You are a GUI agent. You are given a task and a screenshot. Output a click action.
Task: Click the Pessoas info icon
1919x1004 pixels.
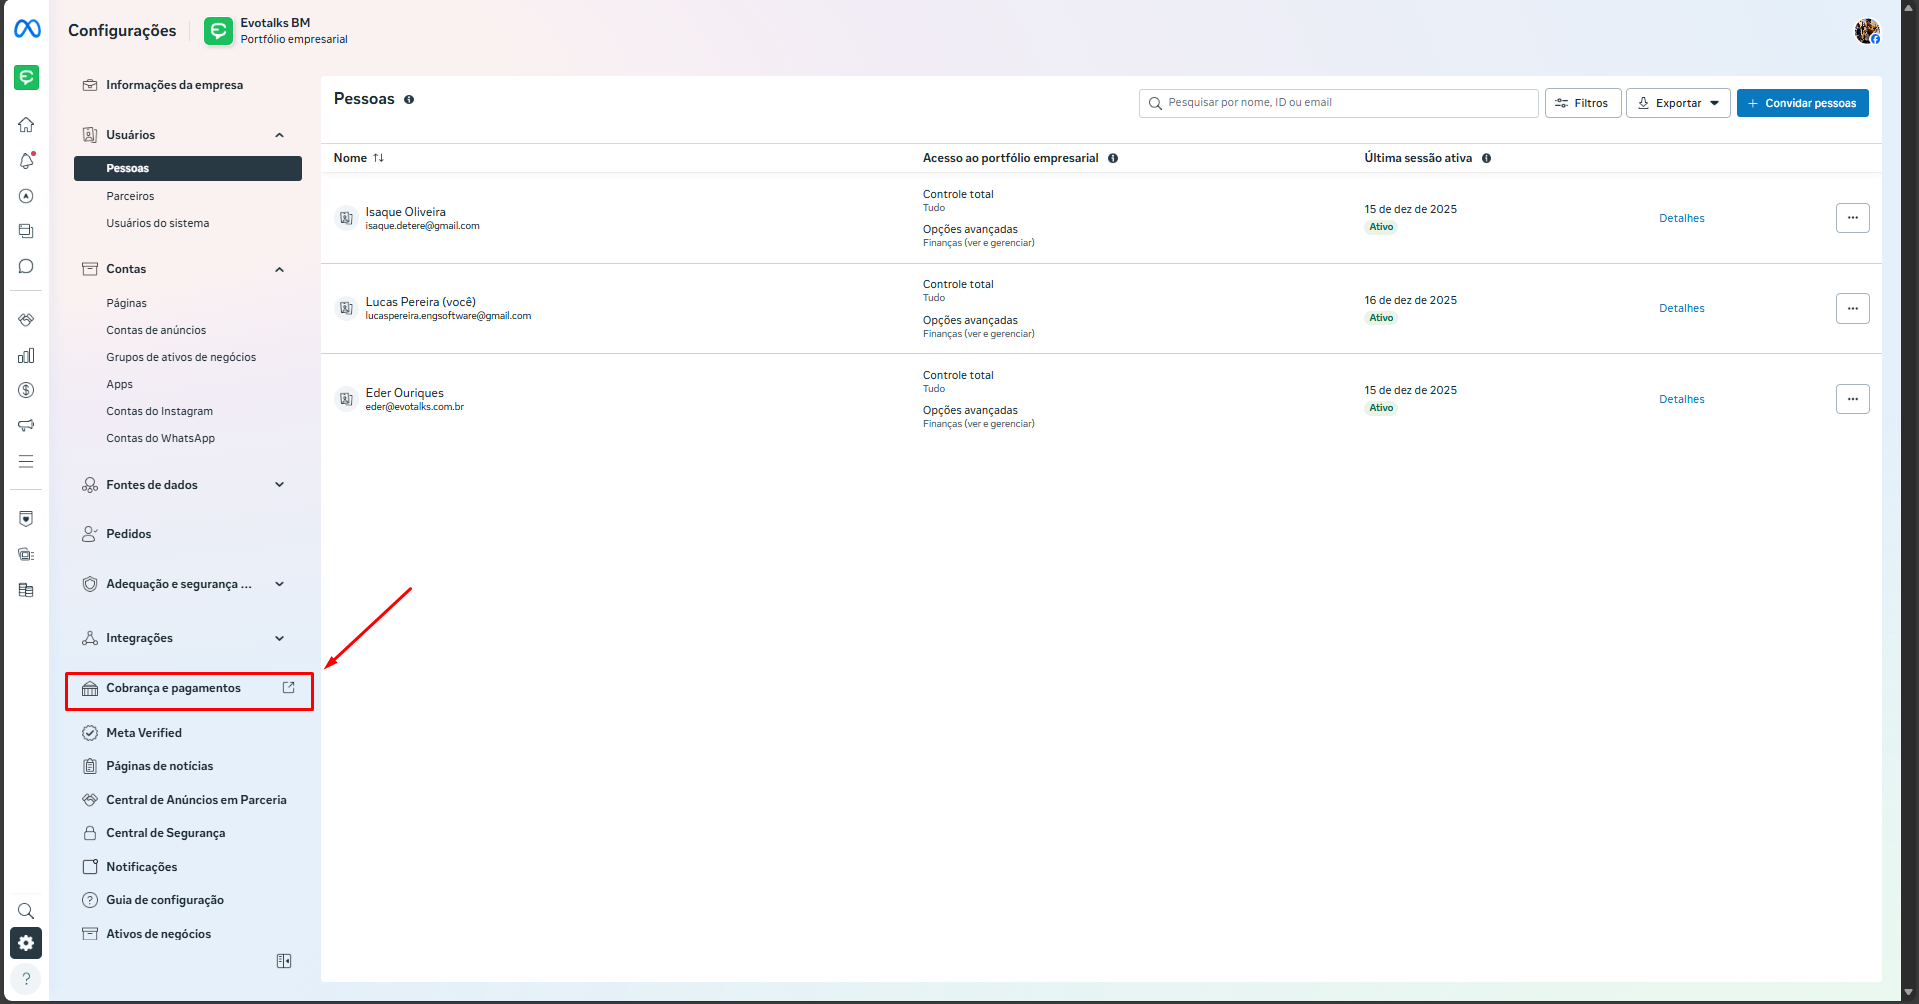[x=409, y=100]
